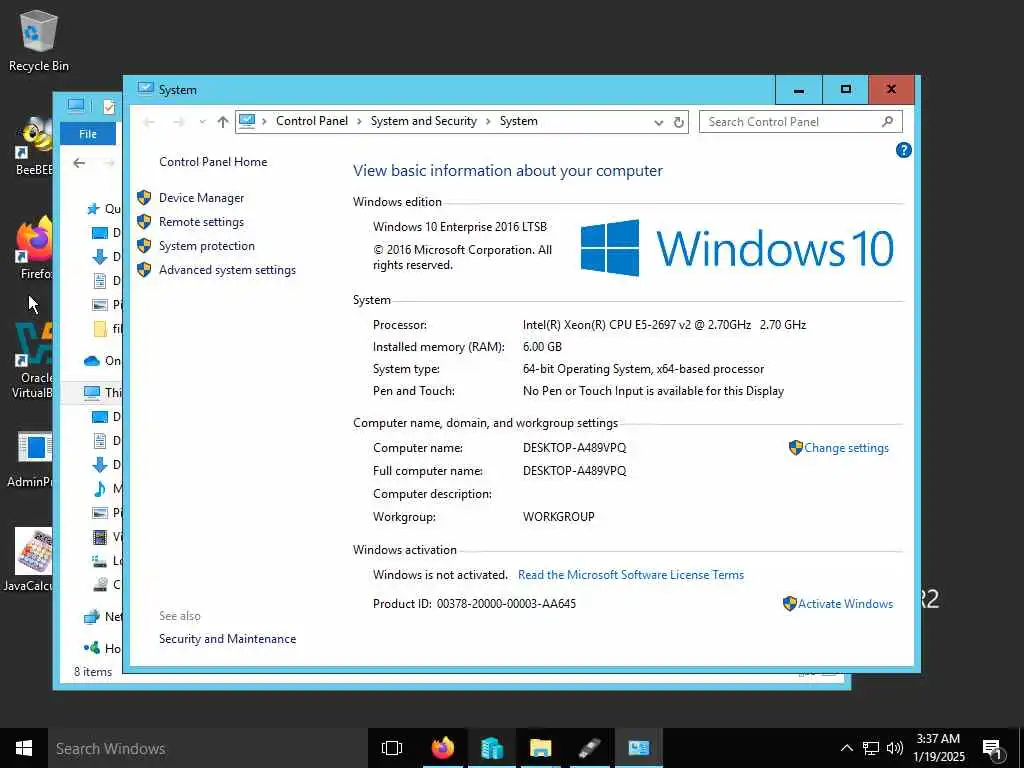Click the search magnifier icon in Control Panel

pyautogui.click(x=887, y=122)
